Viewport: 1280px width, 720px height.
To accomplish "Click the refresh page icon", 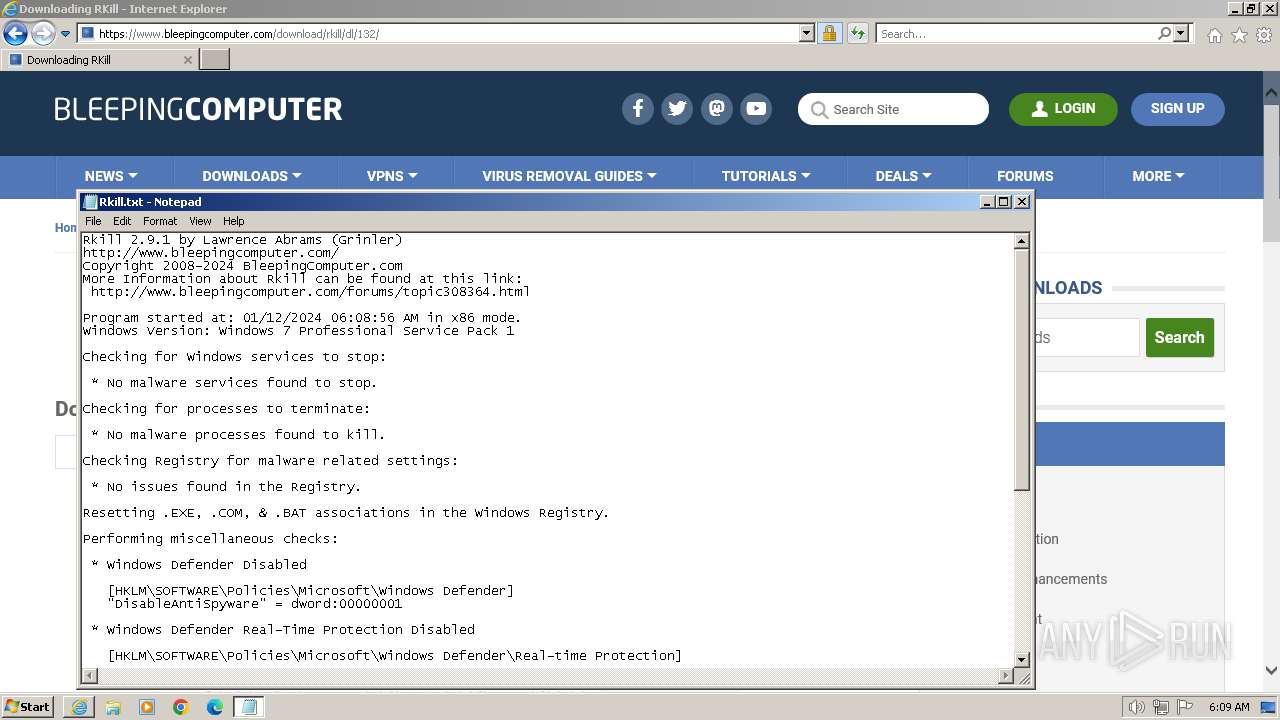I will click(x=857, y=34).
